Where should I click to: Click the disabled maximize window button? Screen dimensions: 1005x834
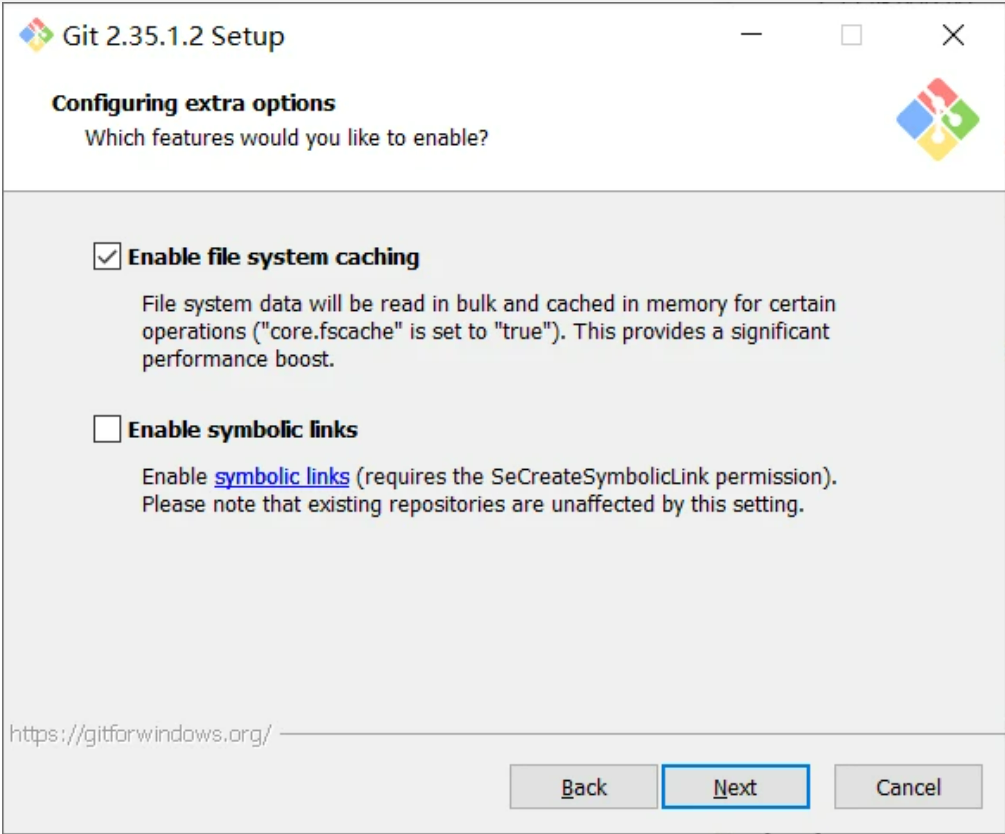851,36
